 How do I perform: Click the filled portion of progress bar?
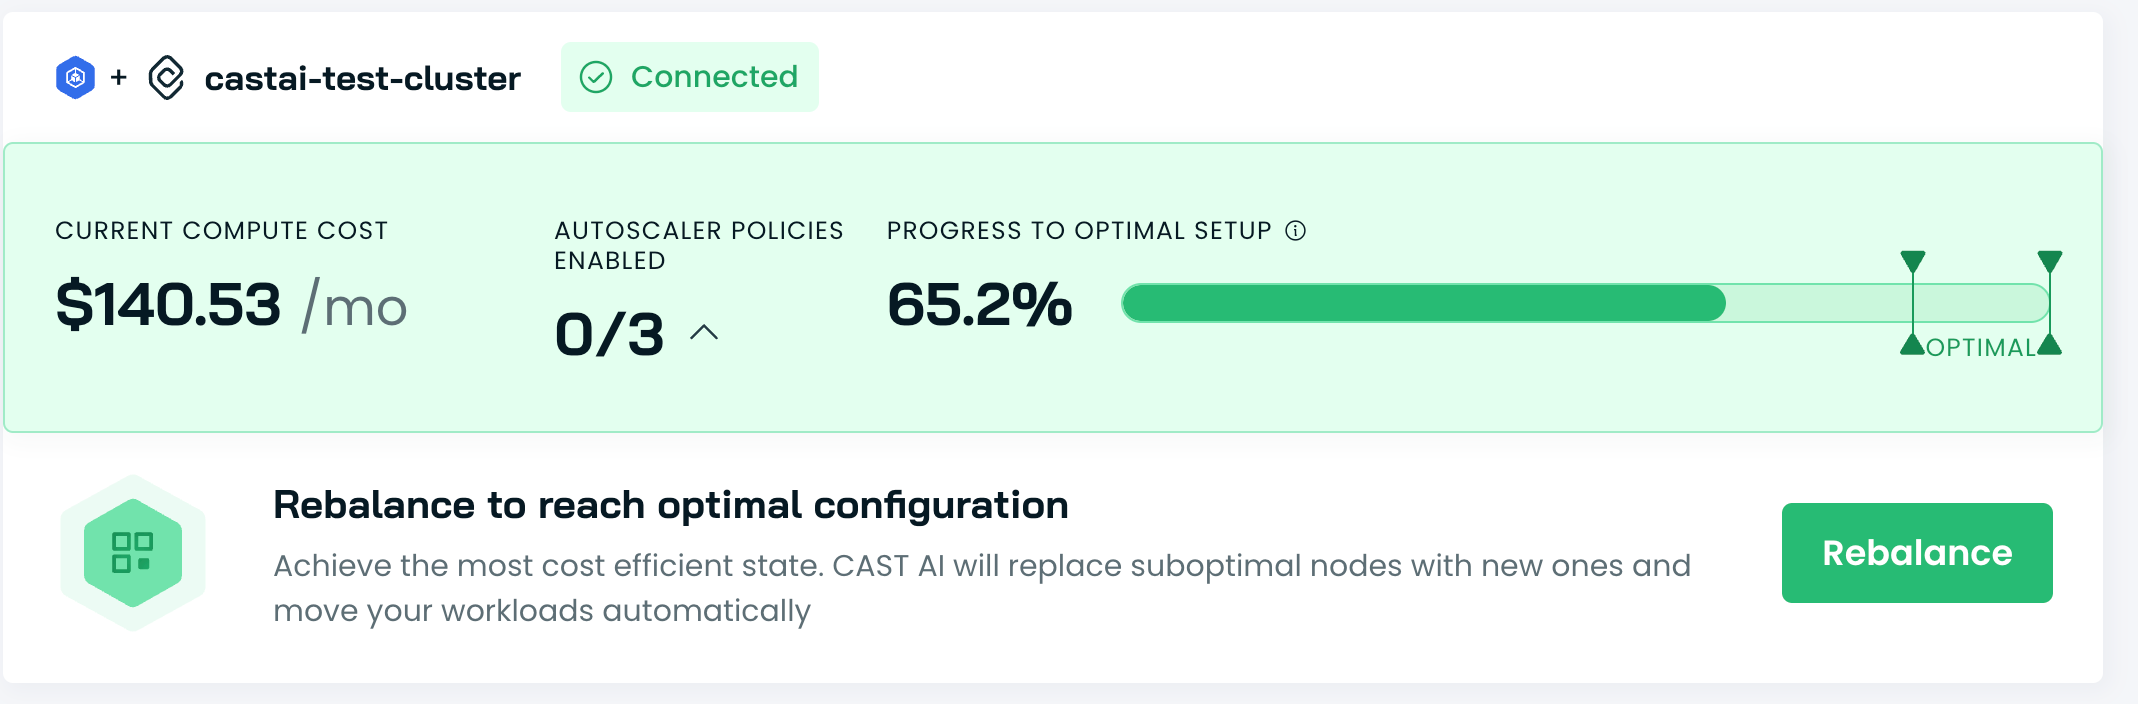tap(1424, 303)
